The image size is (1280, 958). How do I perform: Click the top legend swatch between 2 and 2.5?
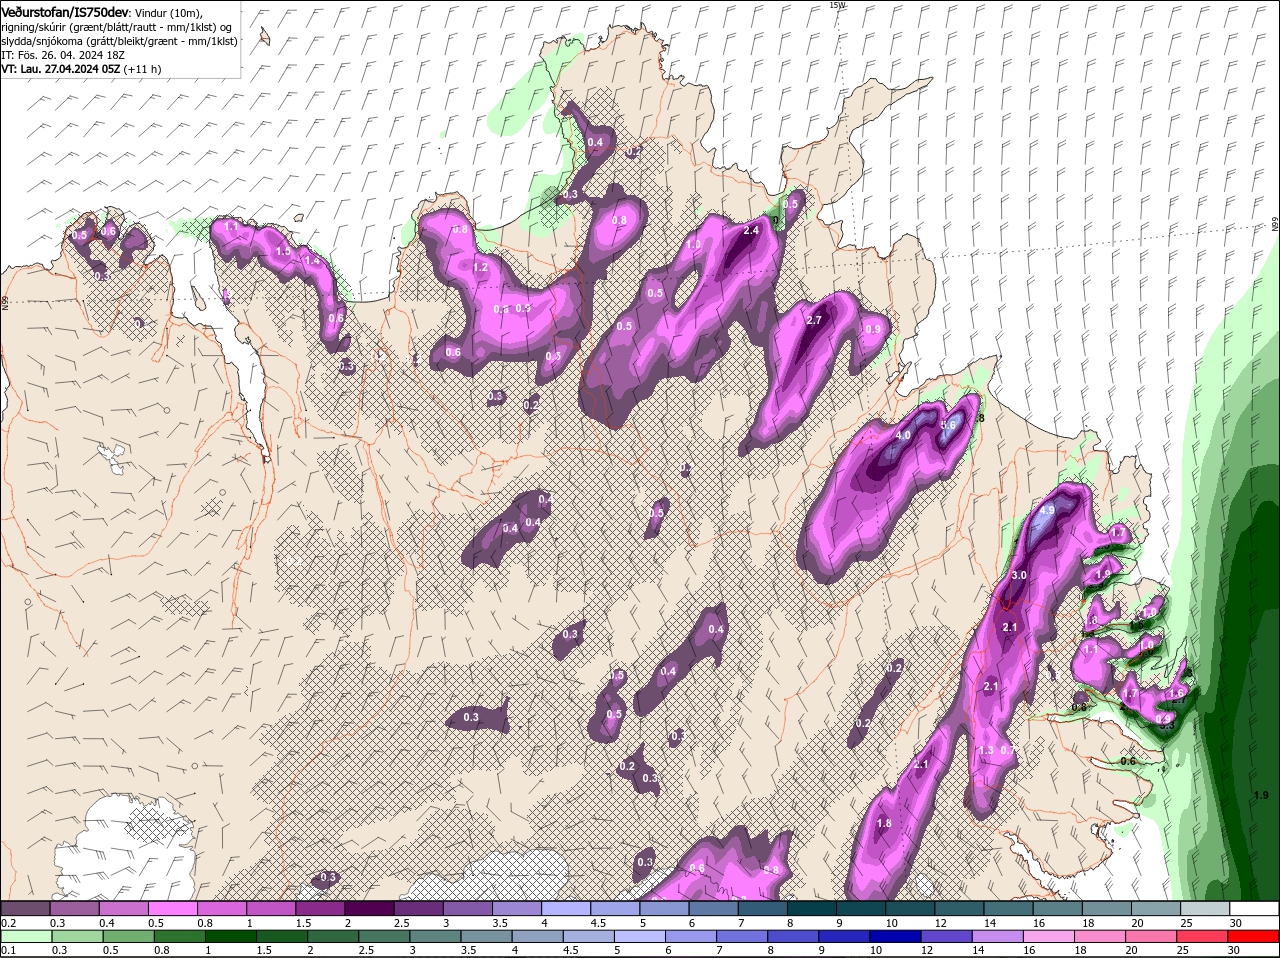(369, 908)
